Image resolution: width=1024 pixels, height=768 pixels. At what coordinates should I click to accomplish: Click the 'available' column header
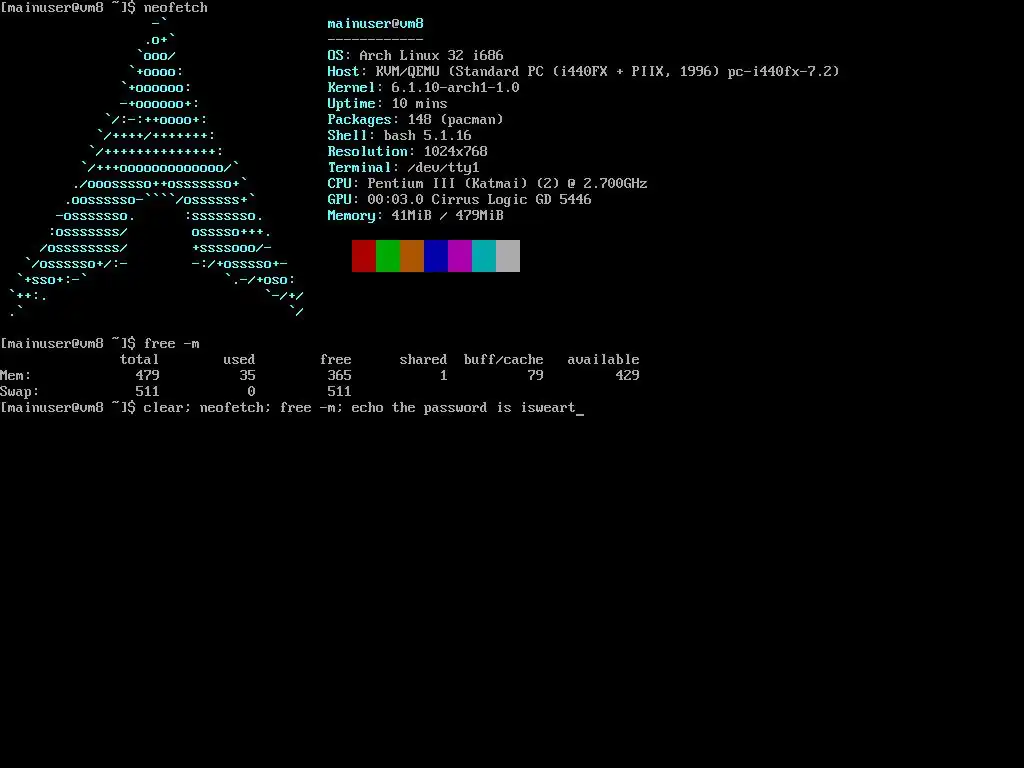click(603, 359)
